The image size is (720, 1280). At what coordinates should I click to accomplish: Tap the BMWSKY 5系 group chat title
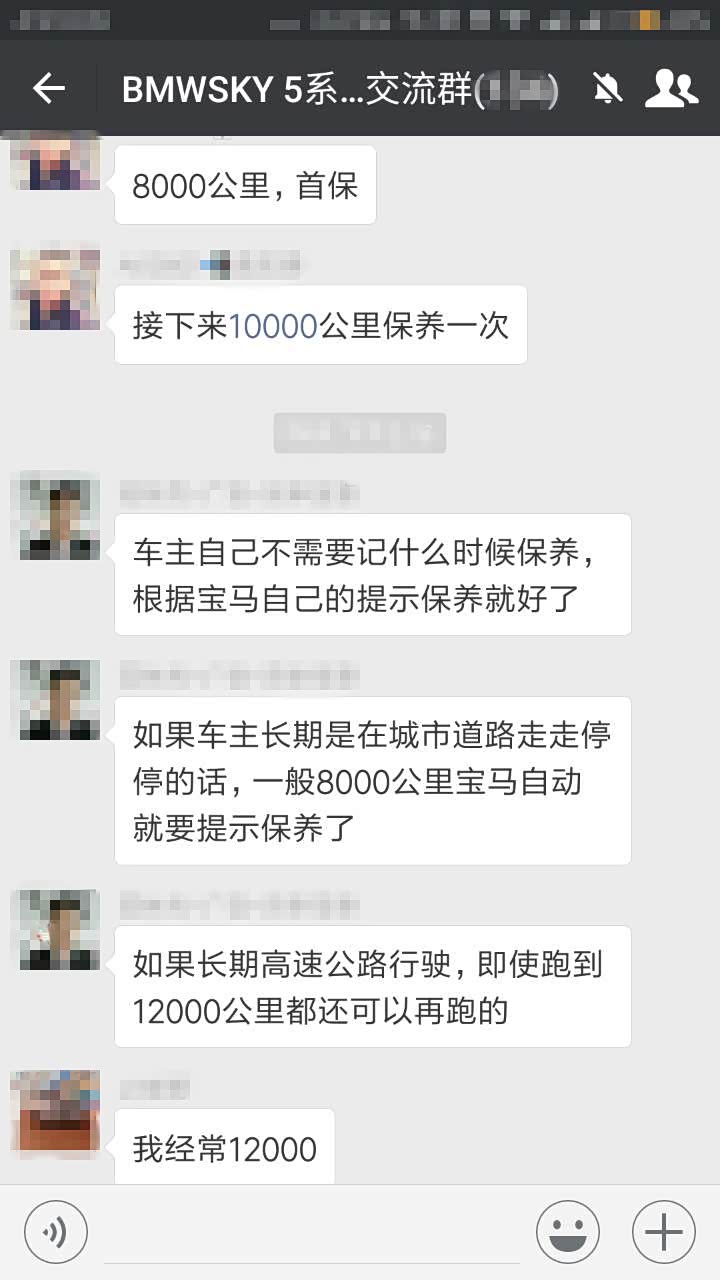(x=340, y=90)
